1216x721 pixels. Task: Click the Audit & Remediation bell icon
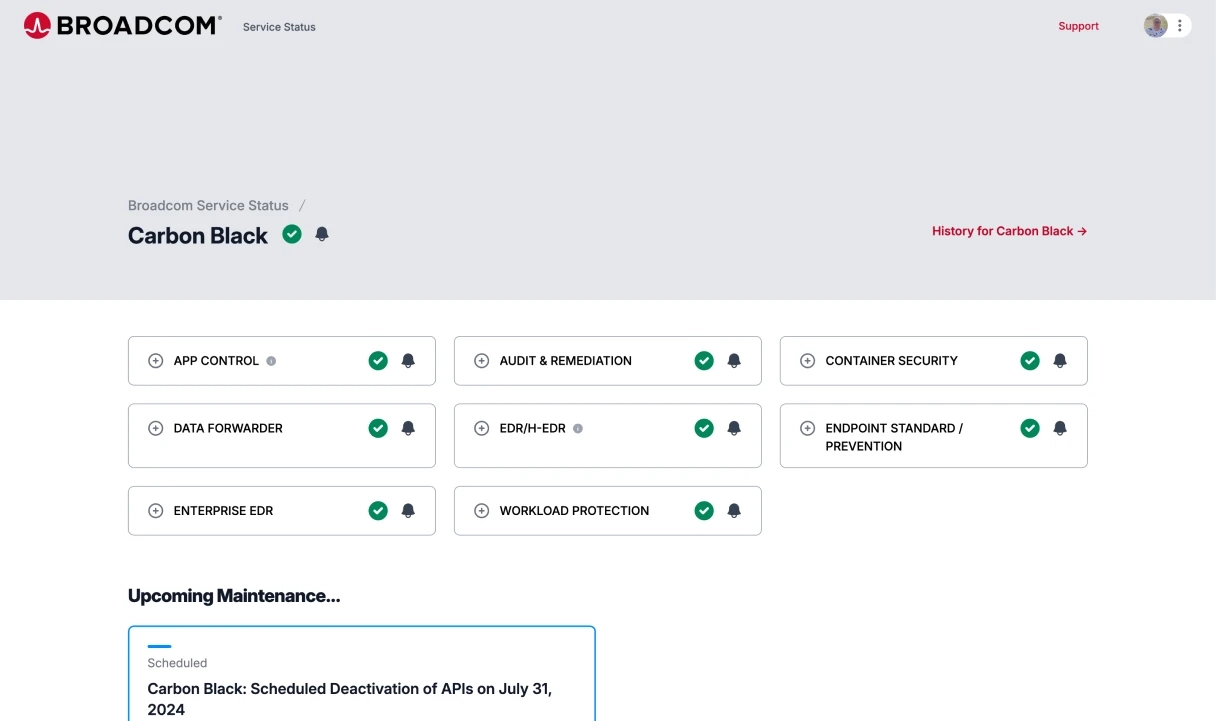click(734, 361)
